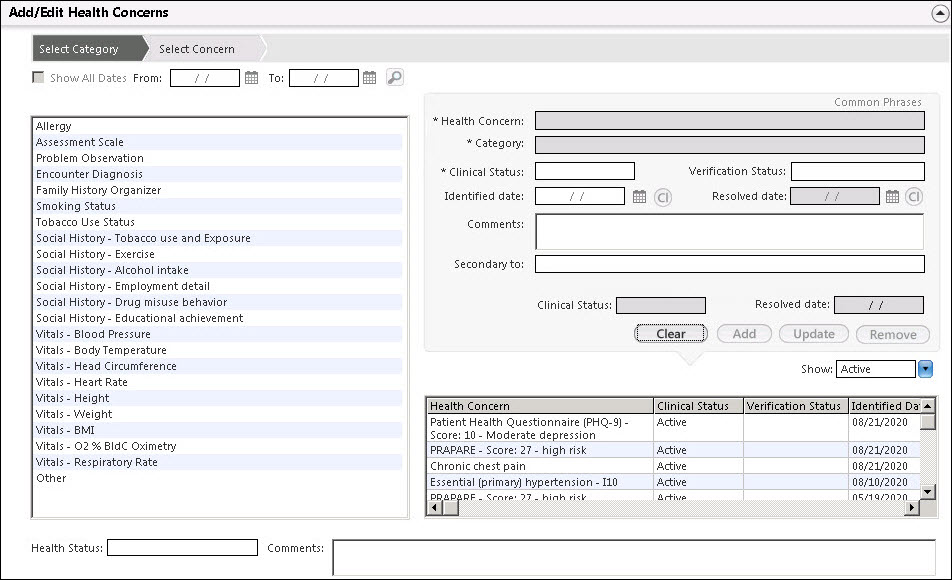The width and height of the screenshot is (952, 580).
Task: Select Social History - Tobacco use and Exposure
Action: click(219, 238)
